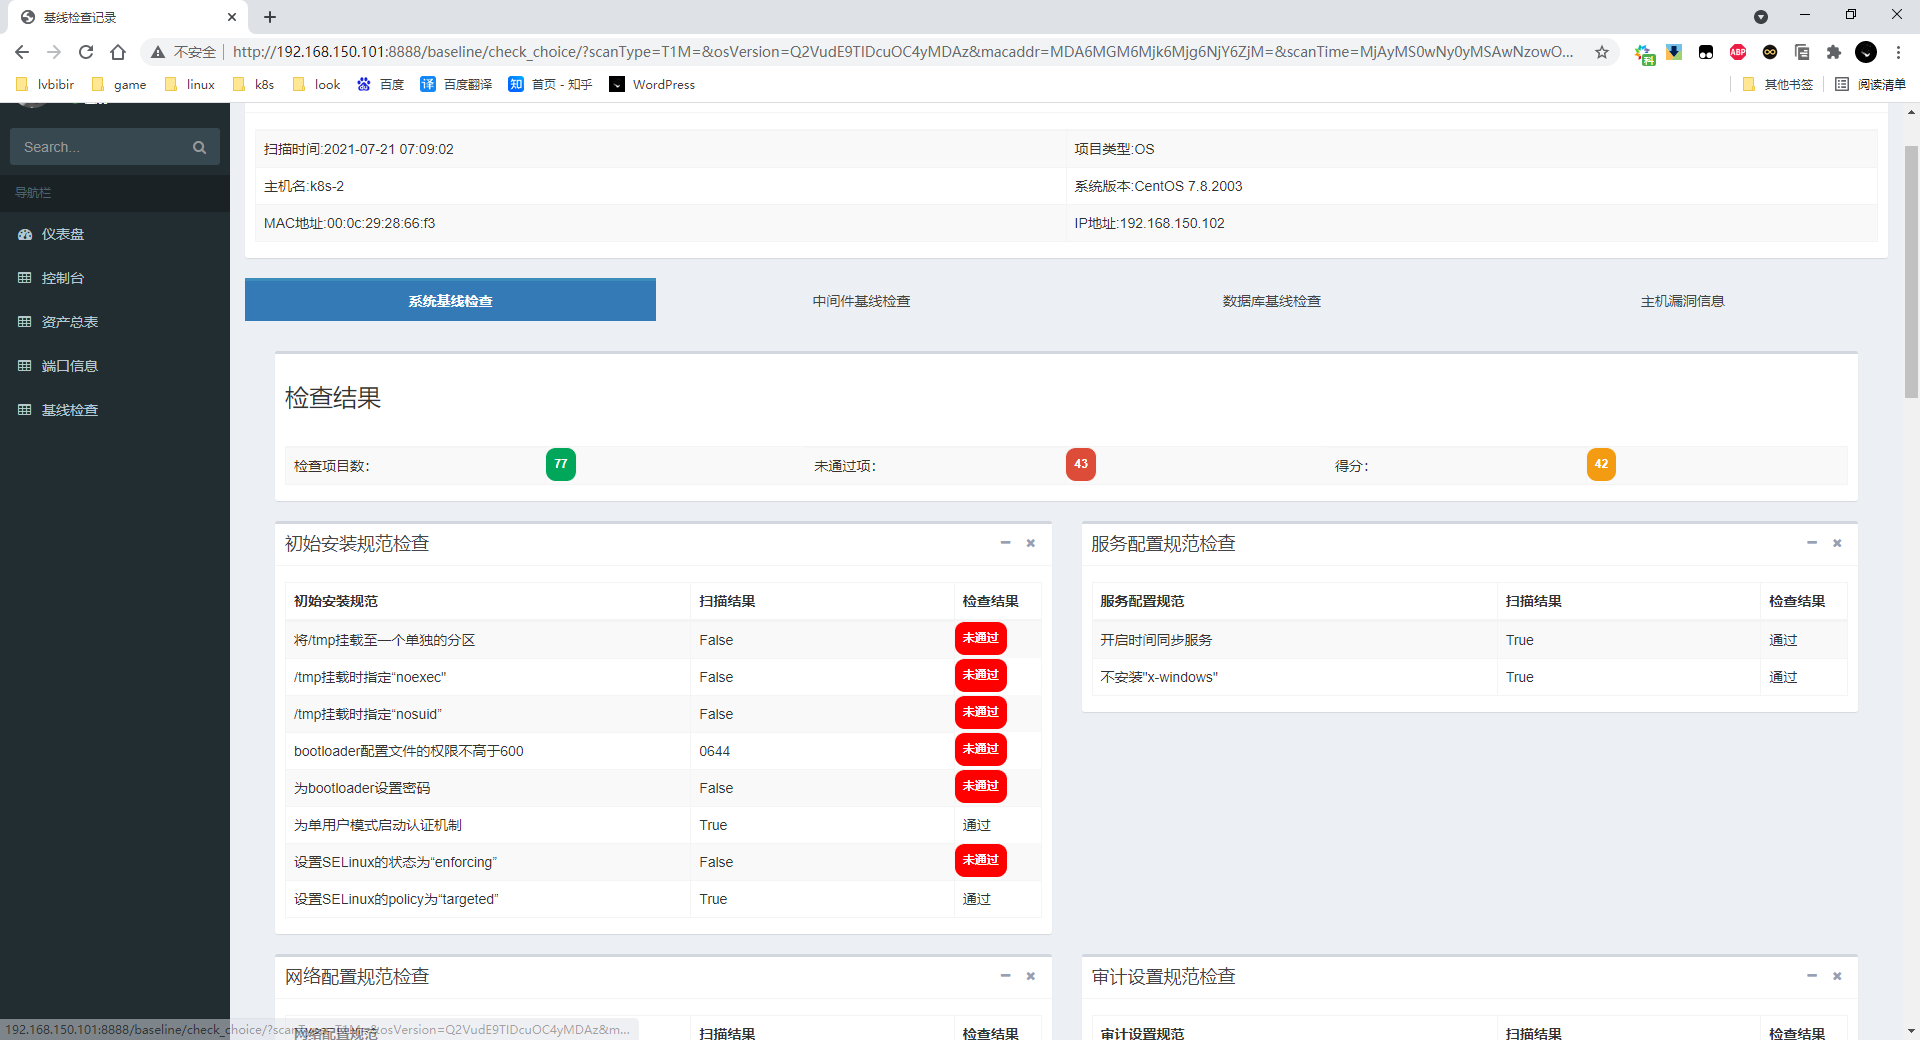The height and width of the screenshot is (1040, 1920).
Task: Collapse the 初始安装规范检查 panel
Action: click(1005, 543)
